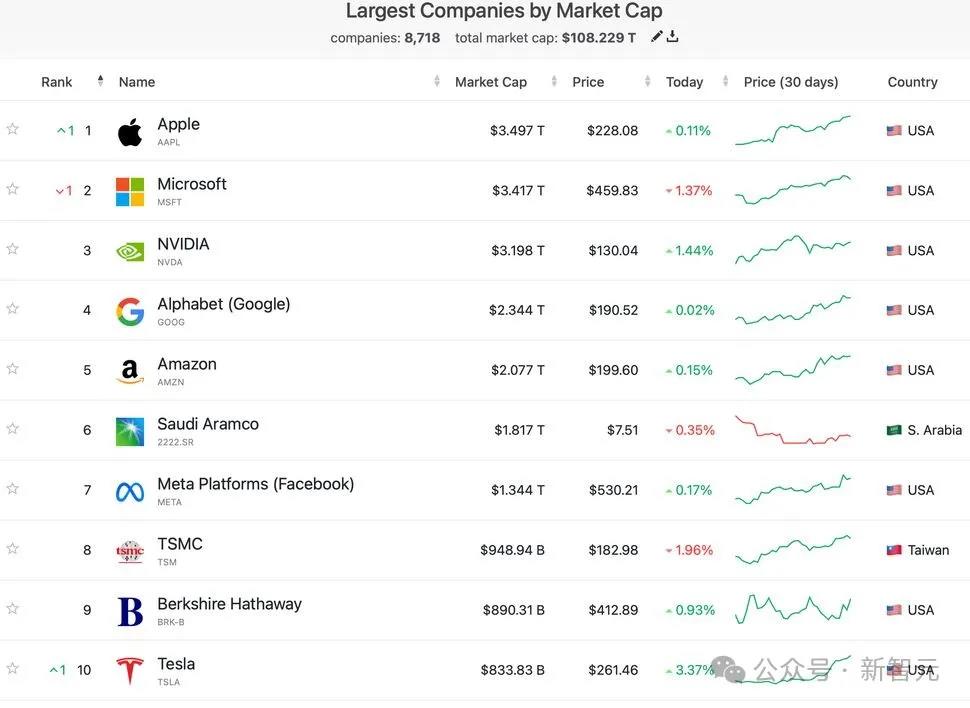970x708 pixels.
Task: Click the Saudi Aramco logo icon
Action: (130, 431)
